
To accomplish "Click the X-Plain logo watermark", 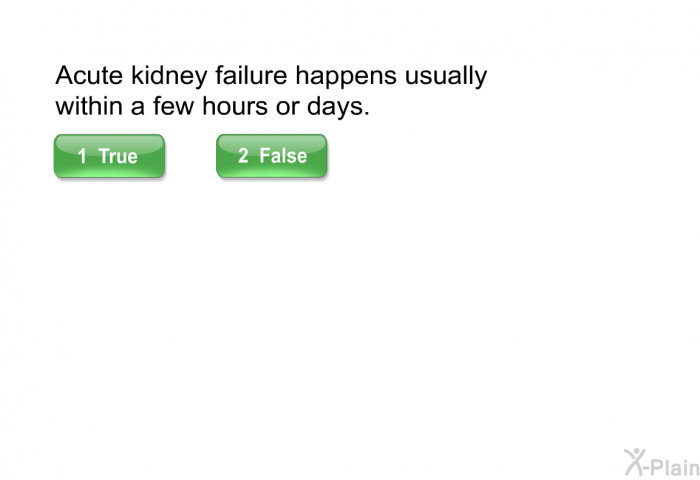I will pos(662,463).
